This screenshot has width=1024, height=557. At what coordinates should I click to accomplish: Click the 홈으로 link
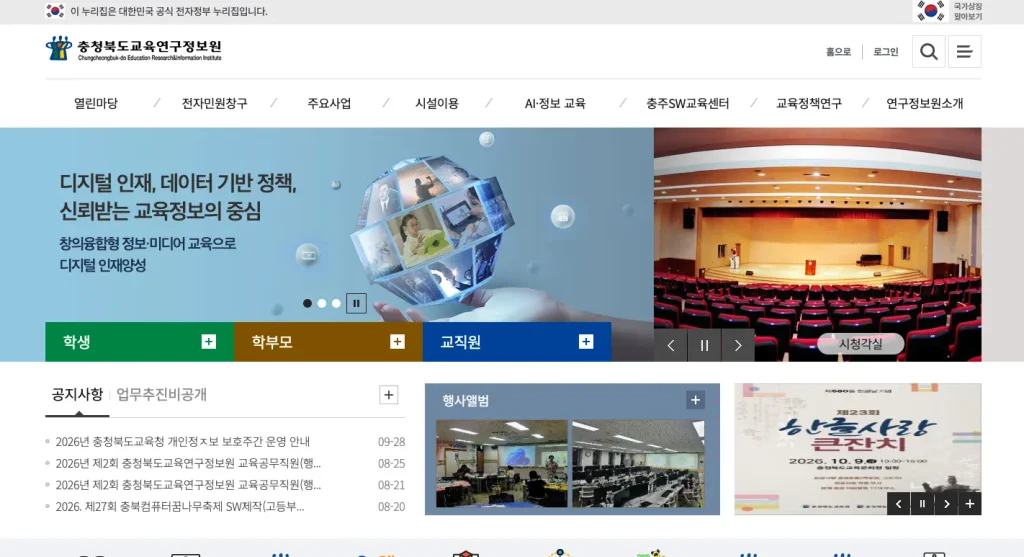click(839, 52)
